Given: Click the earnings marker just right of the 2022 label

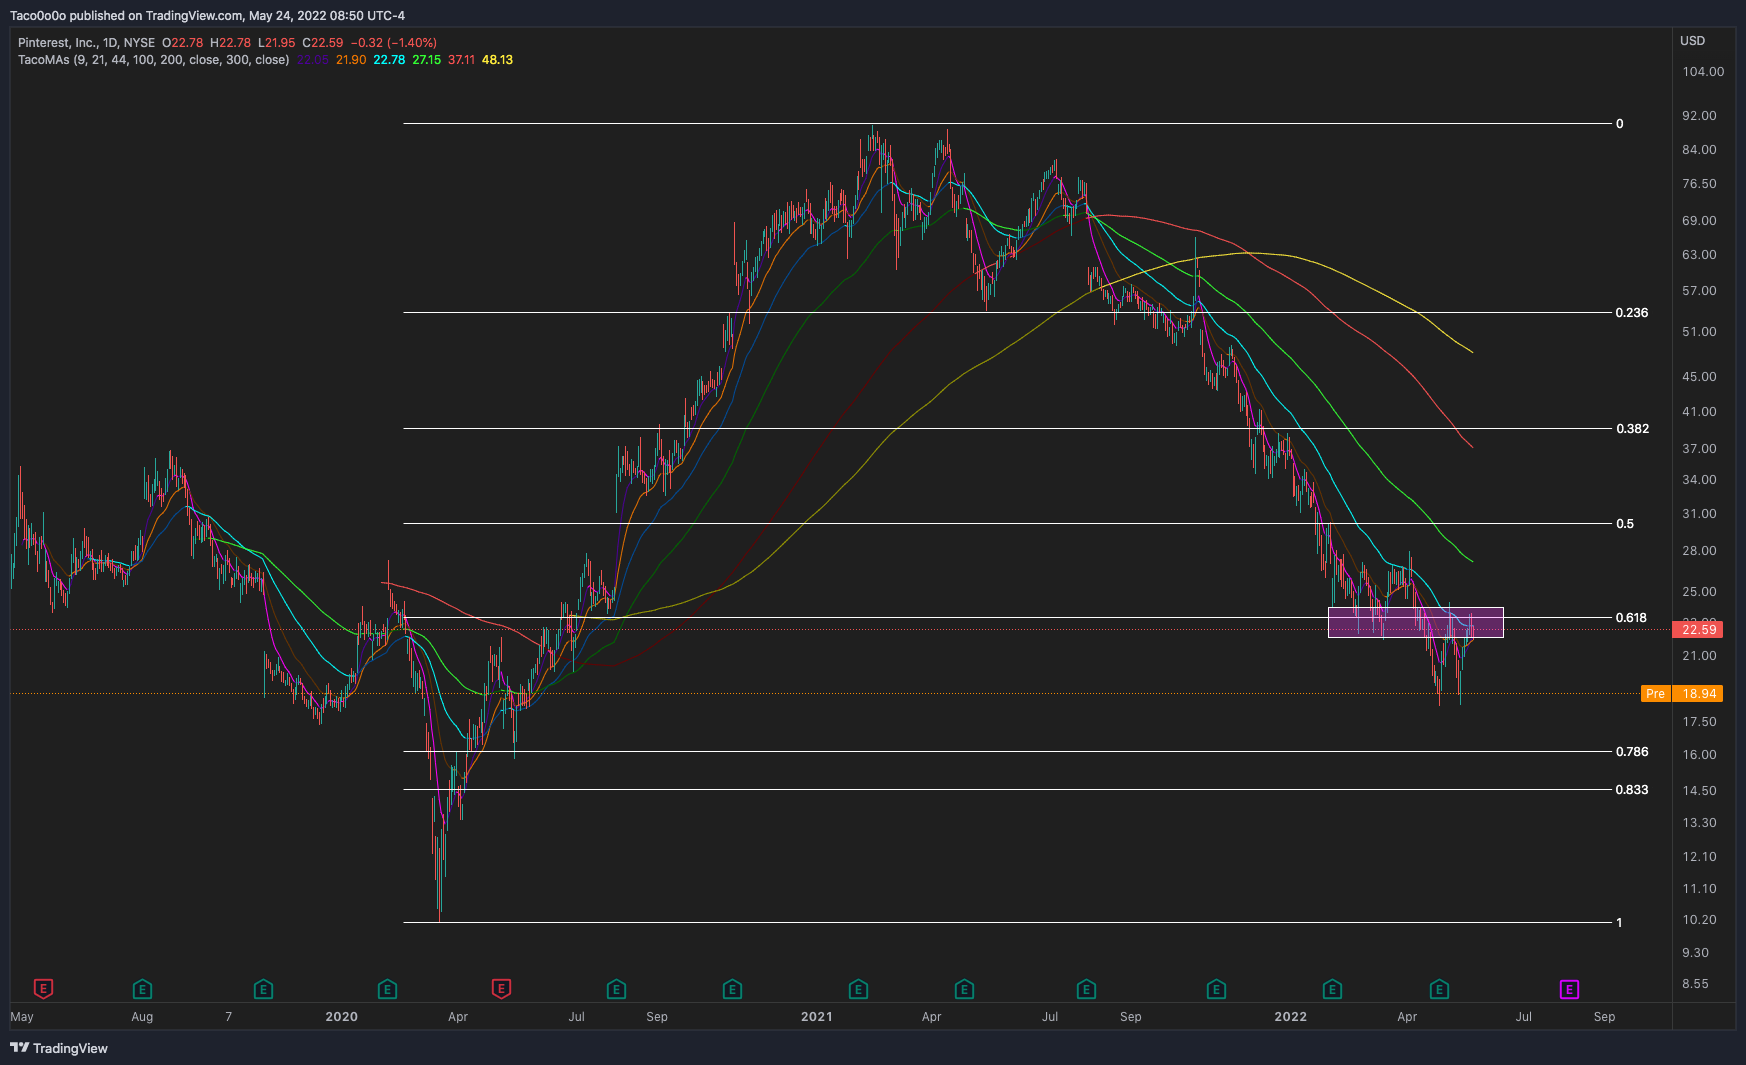Looking at the screenshot, I should pos(1332,989).
